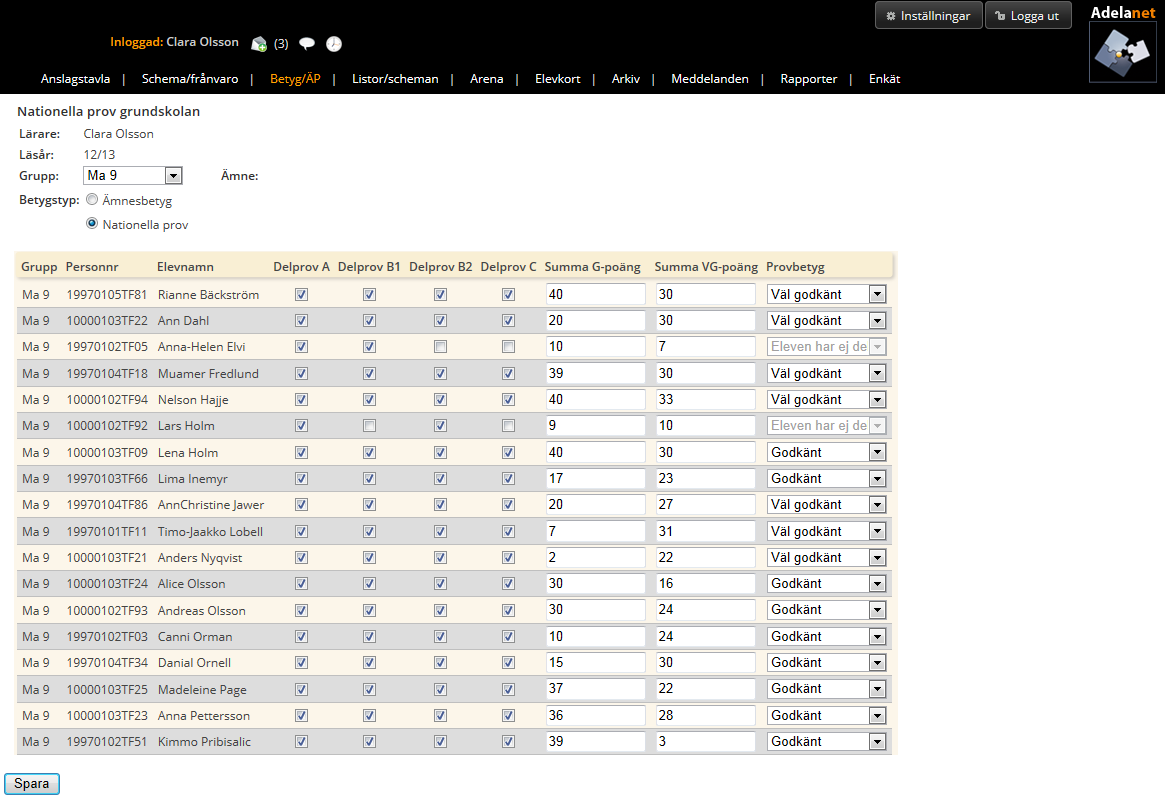The image size is (1165, 807).
Task: Click the Provbetyg column header
Action: [x=795, y=267]
